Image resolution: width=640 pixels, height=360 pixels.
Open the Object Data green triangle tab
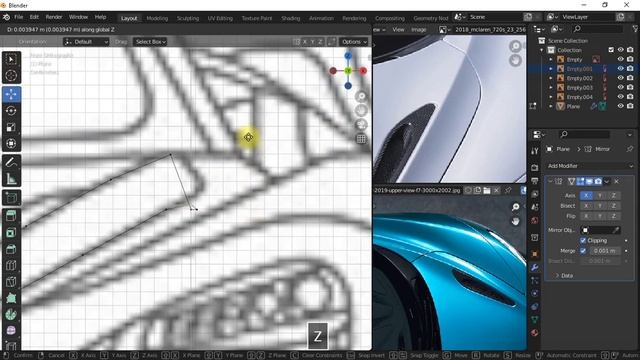point(535,320)
